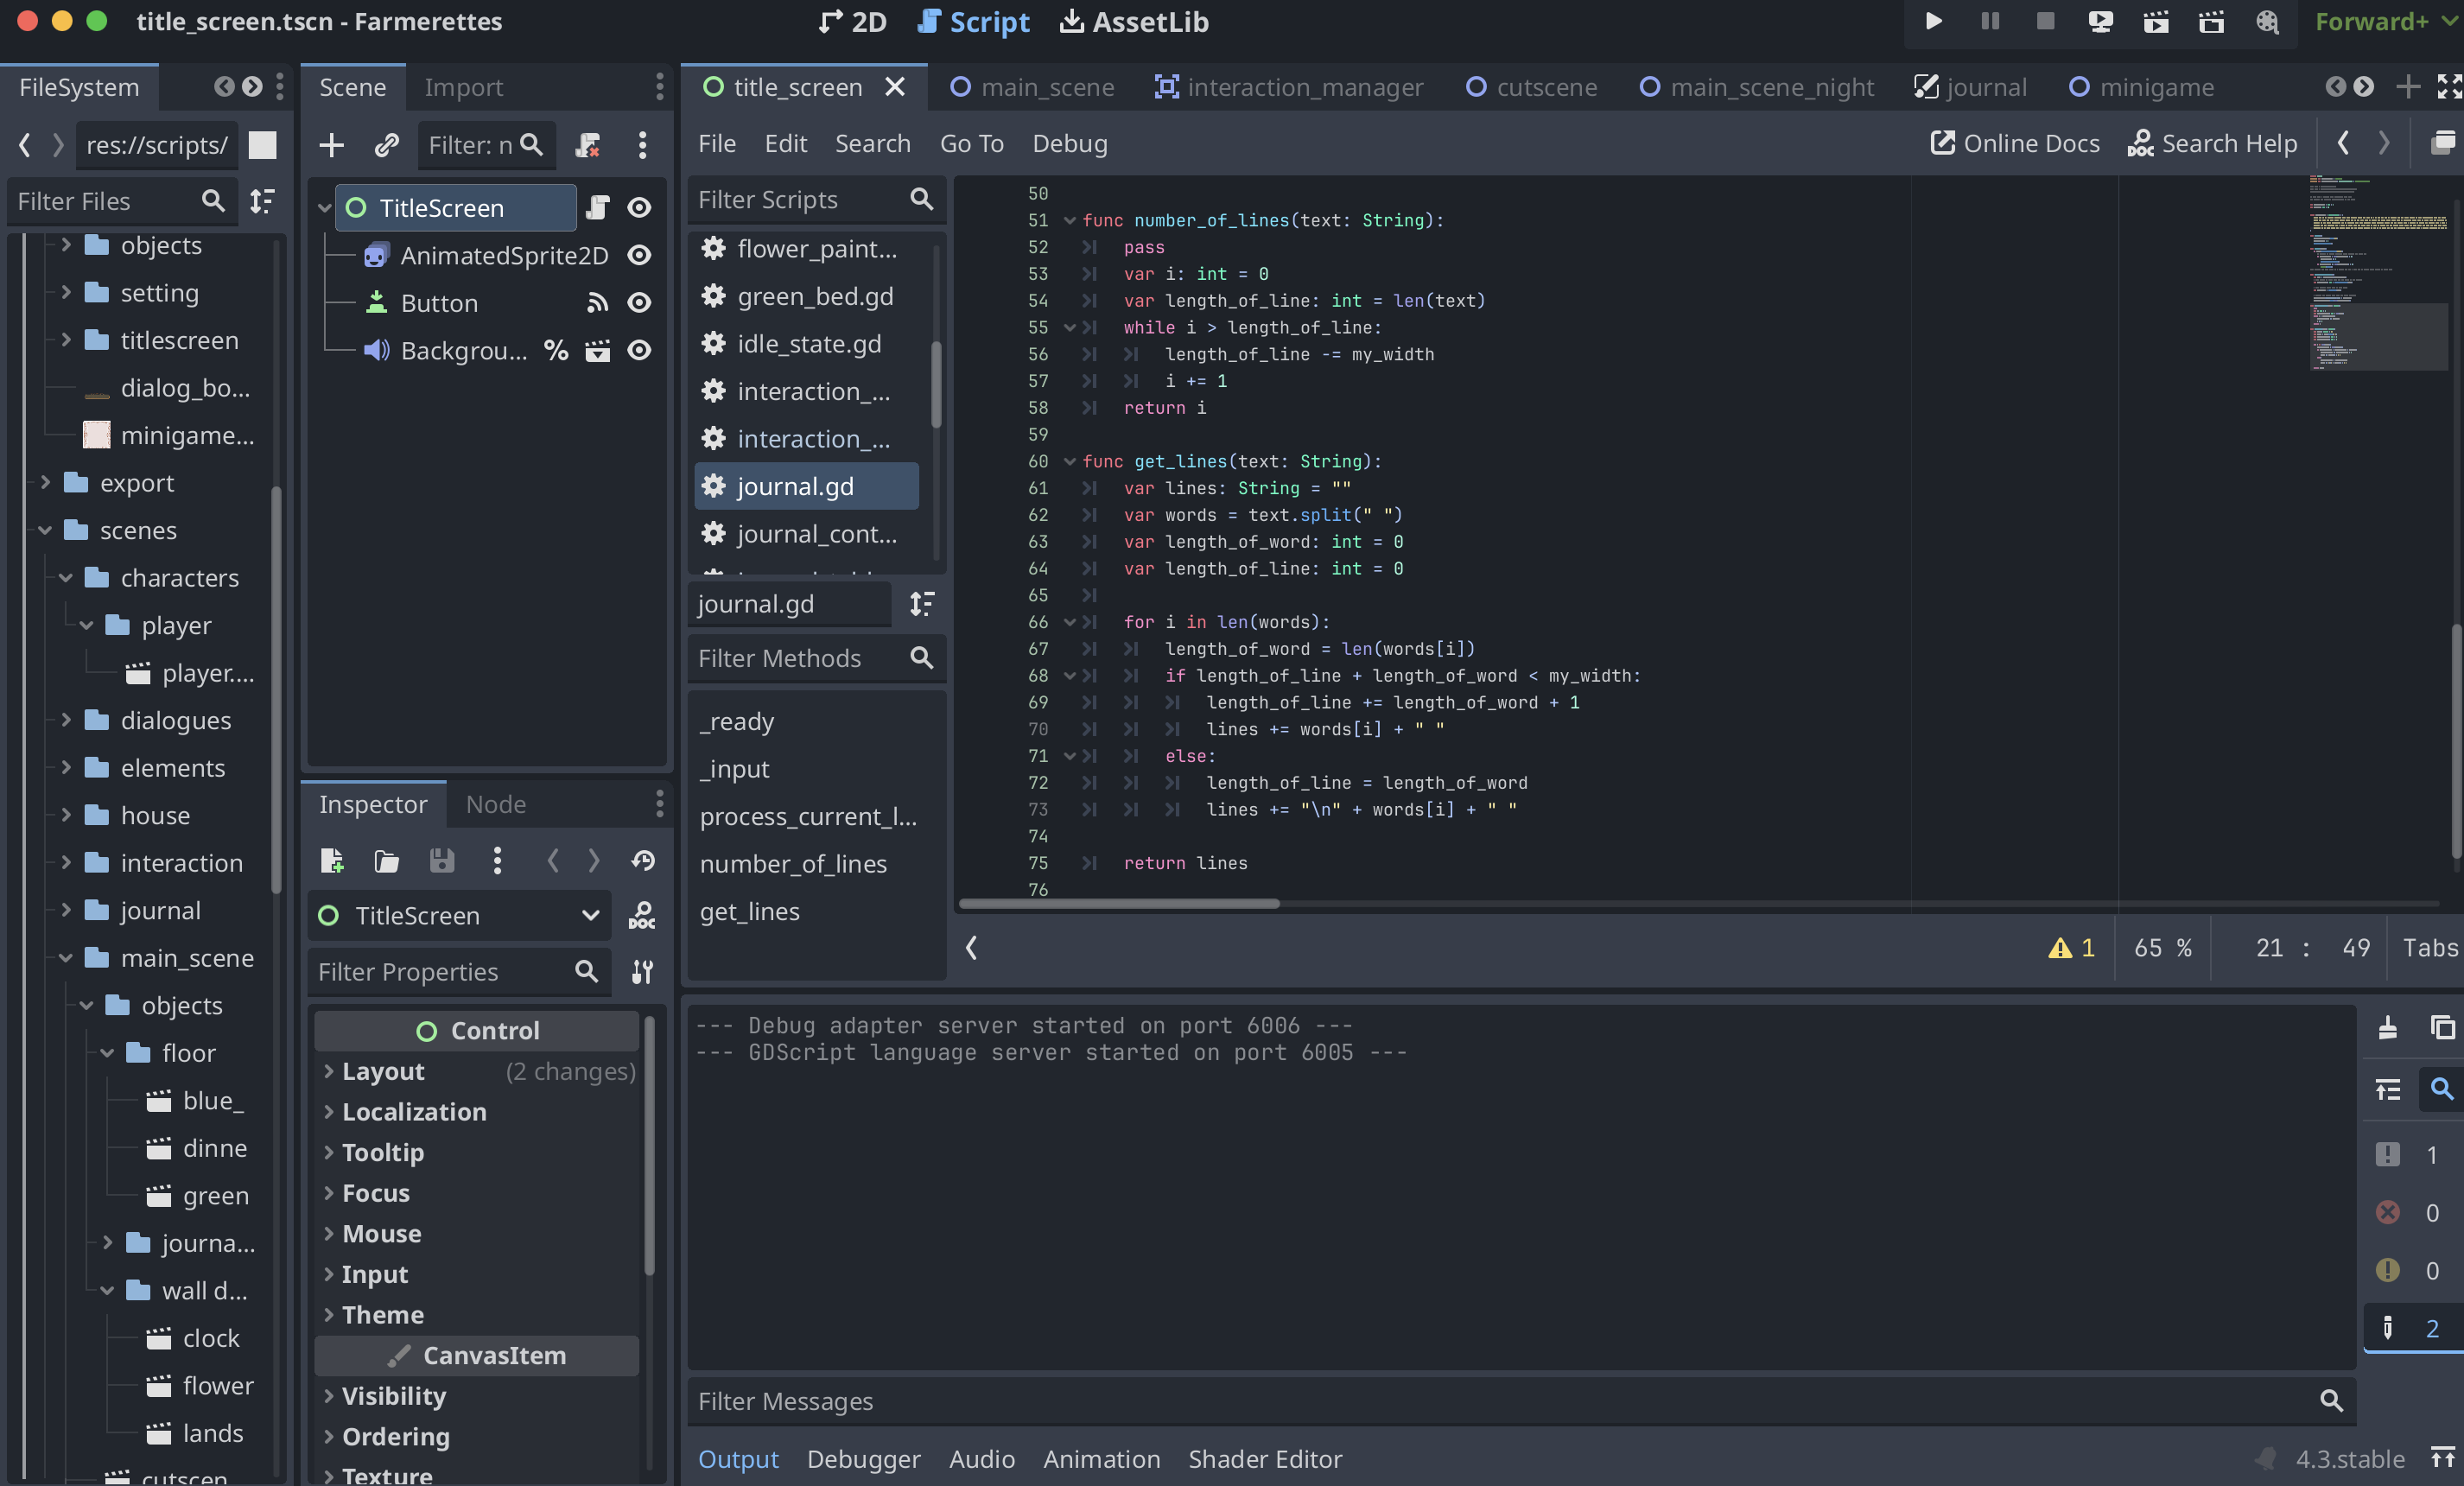Click Filter Methods search field
This screenshot has width=2464, height=1486.
coord(816,659)
